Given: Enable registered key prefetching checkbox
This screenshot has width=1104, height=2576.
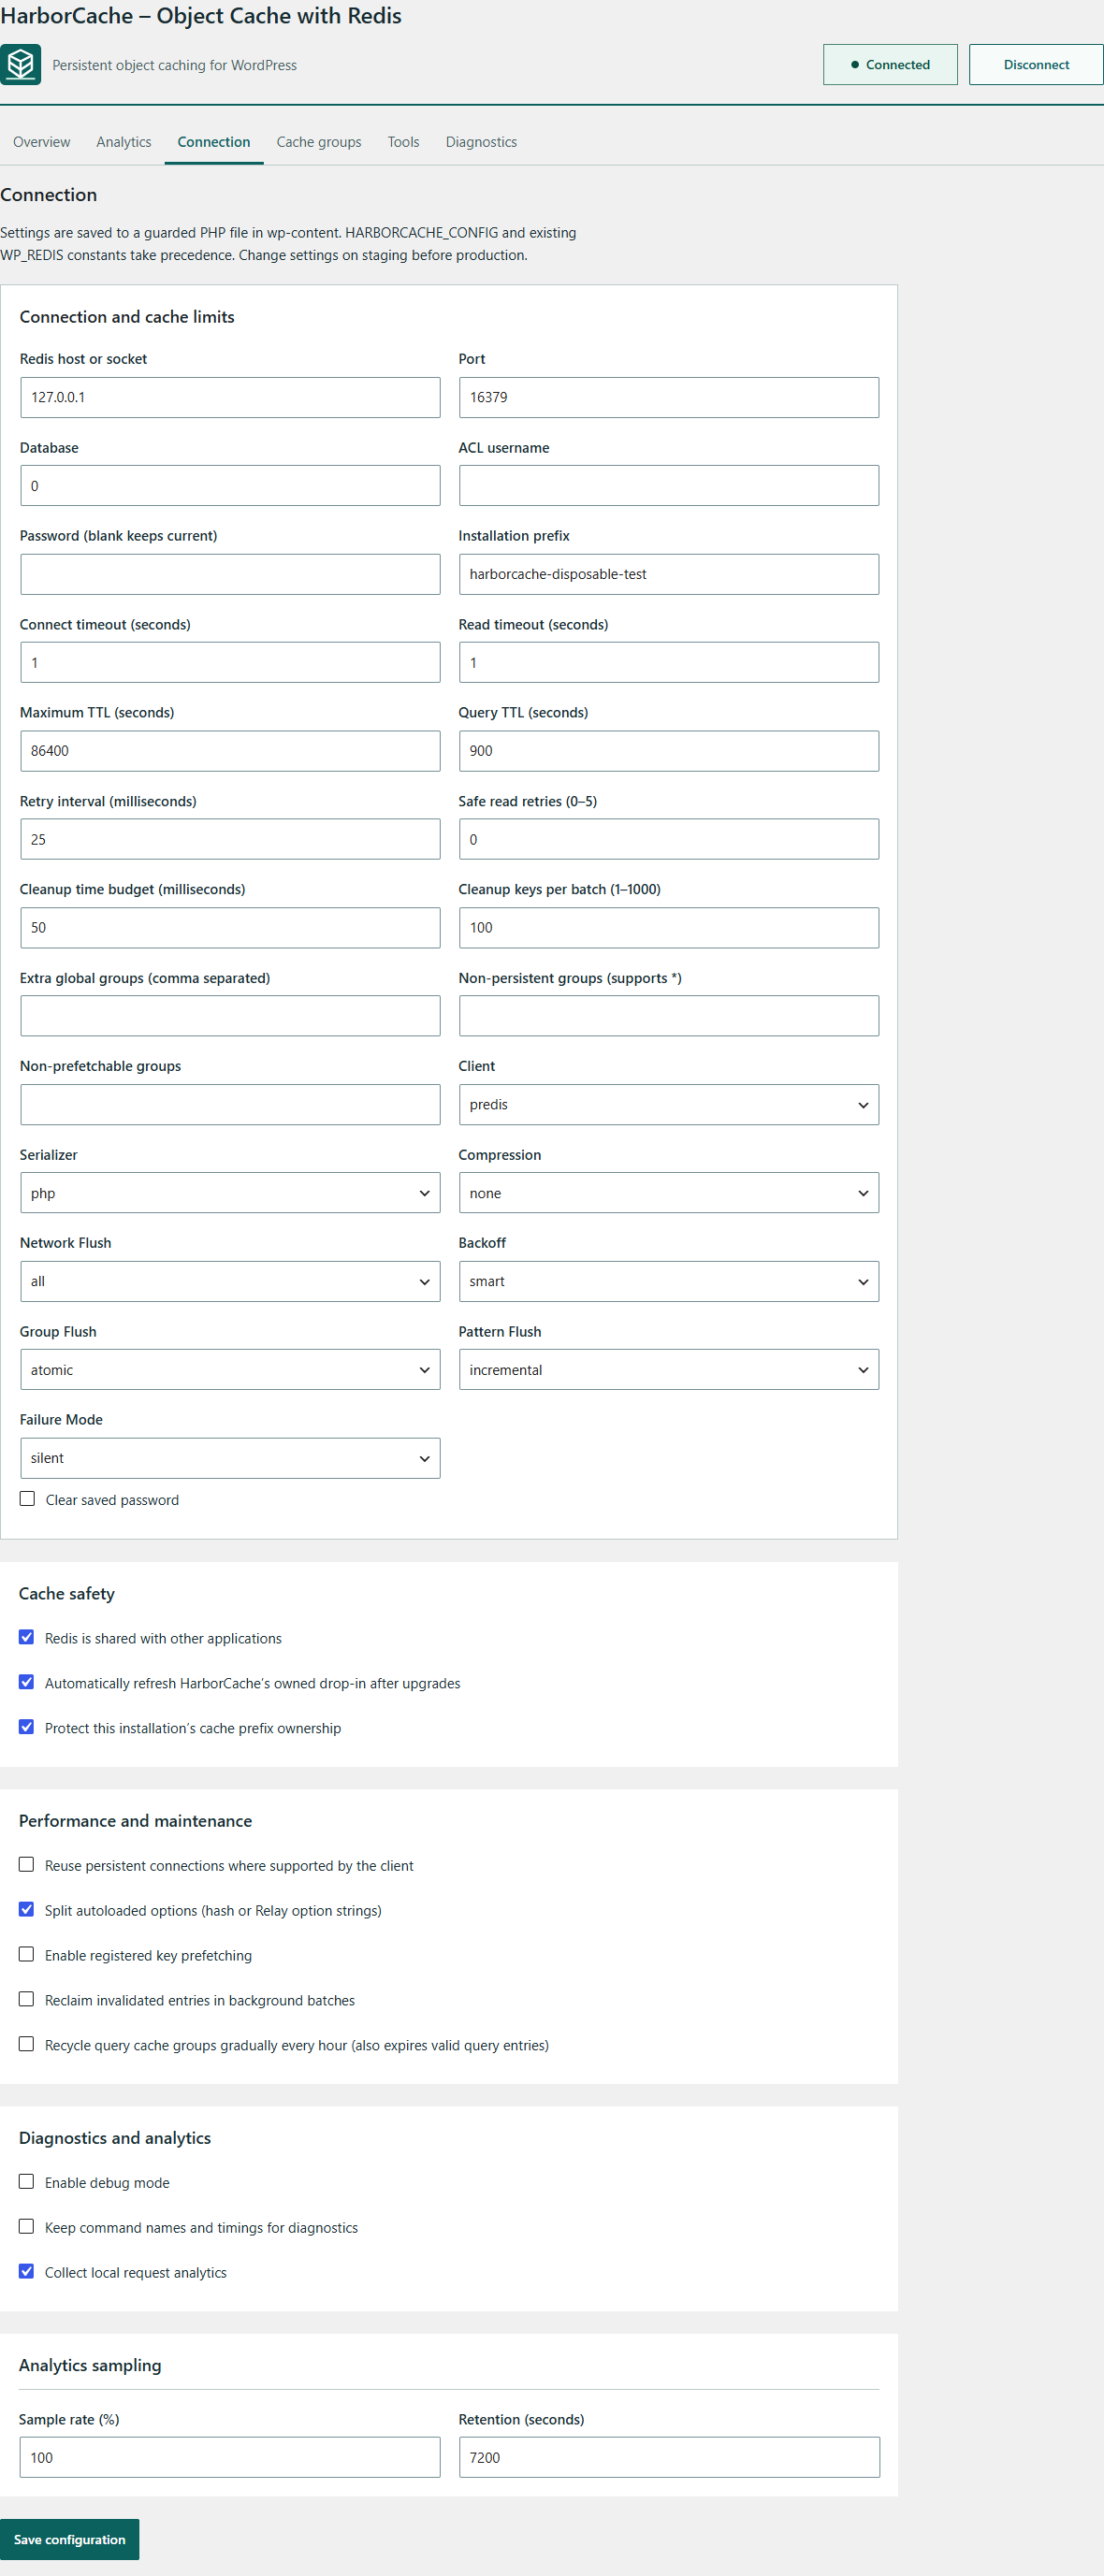Looking at the screenshot, I should (26, 1954).
